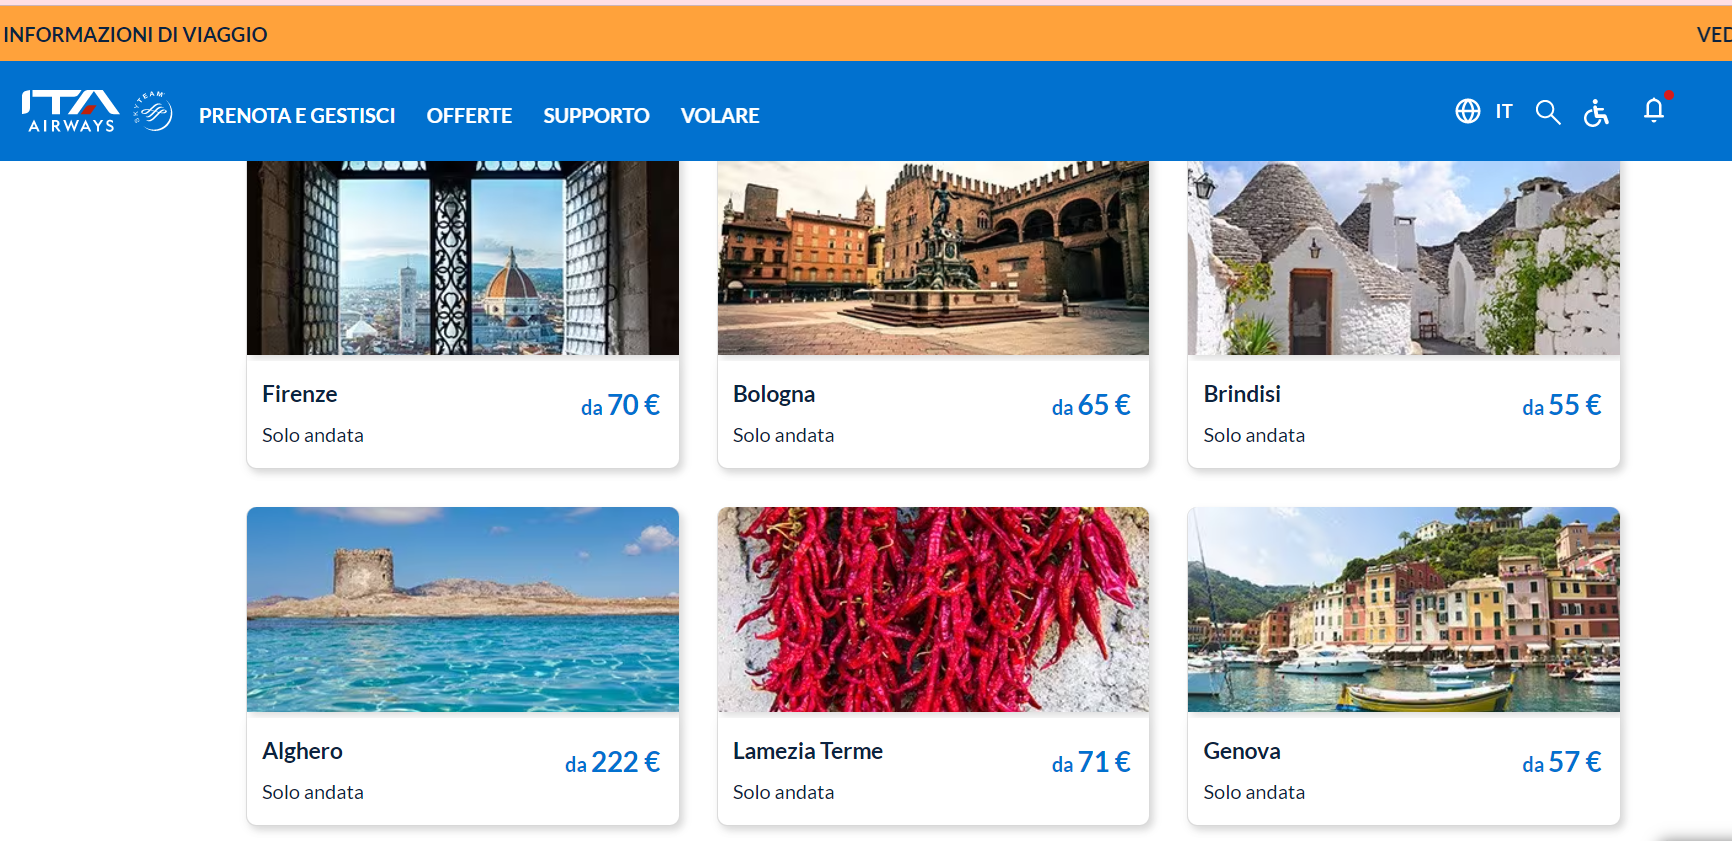Click the ITA Airways logo
1732x841 pixels.
pos(70,108)
